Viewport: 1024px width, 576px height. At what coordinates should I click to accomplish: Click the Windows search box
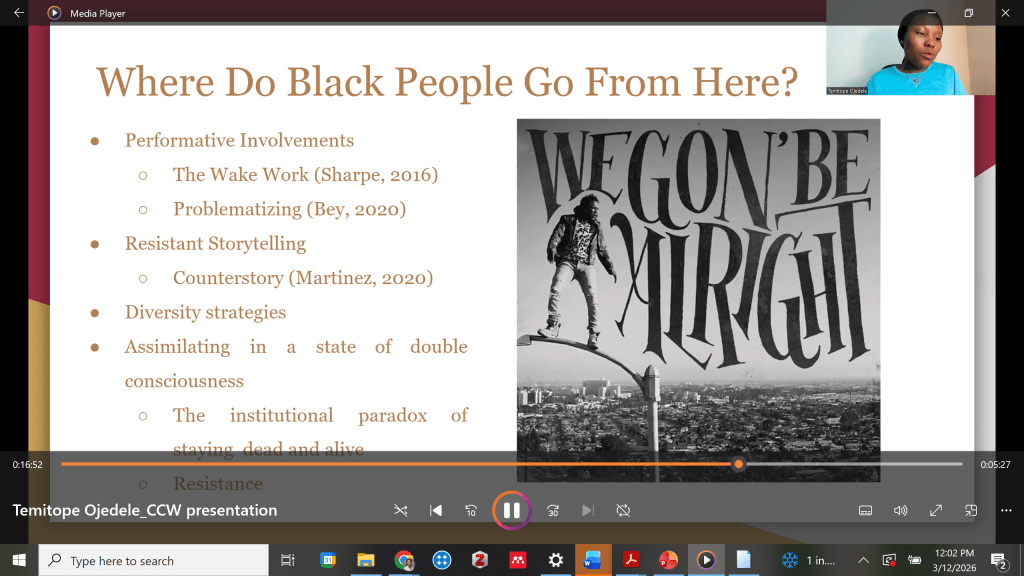tap(154, 561)
